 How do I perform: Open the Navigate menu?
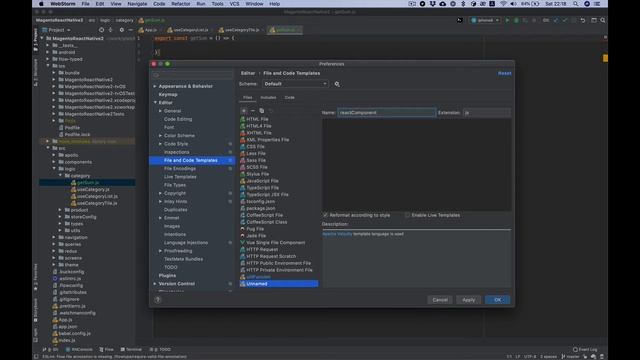tap(137, 4)
